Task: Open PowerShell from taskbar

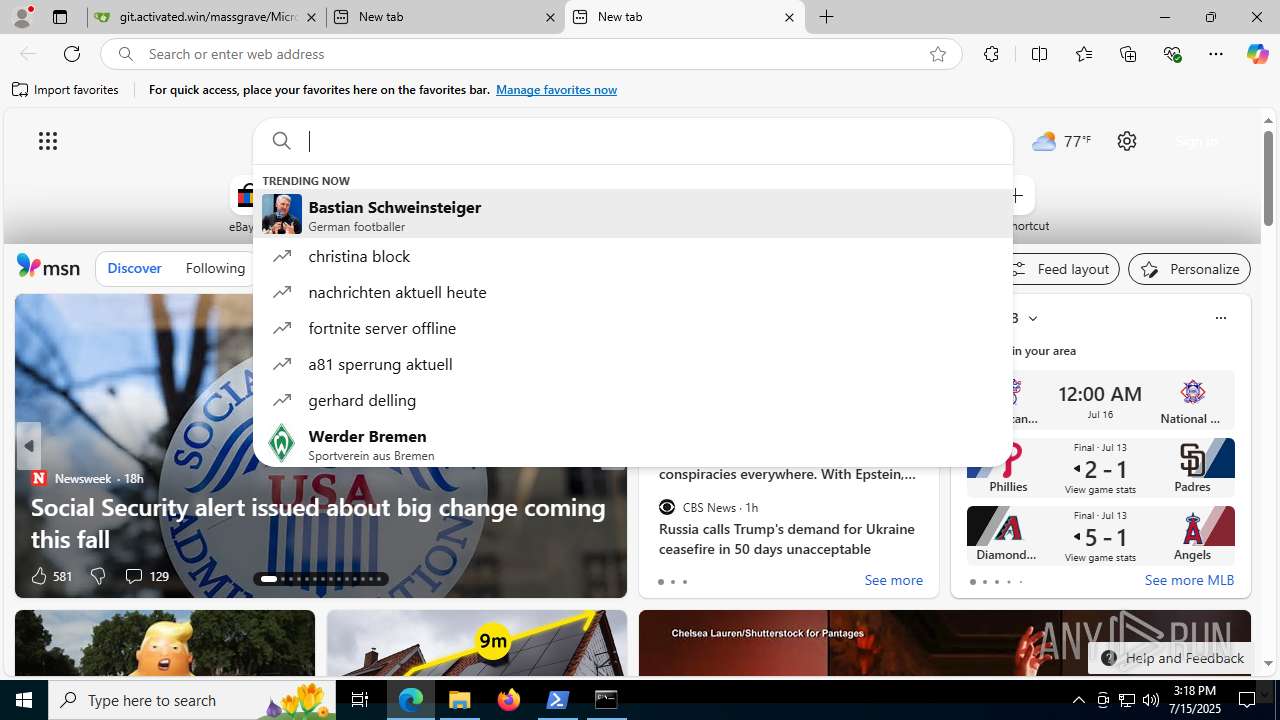Action: click(558, 700)
